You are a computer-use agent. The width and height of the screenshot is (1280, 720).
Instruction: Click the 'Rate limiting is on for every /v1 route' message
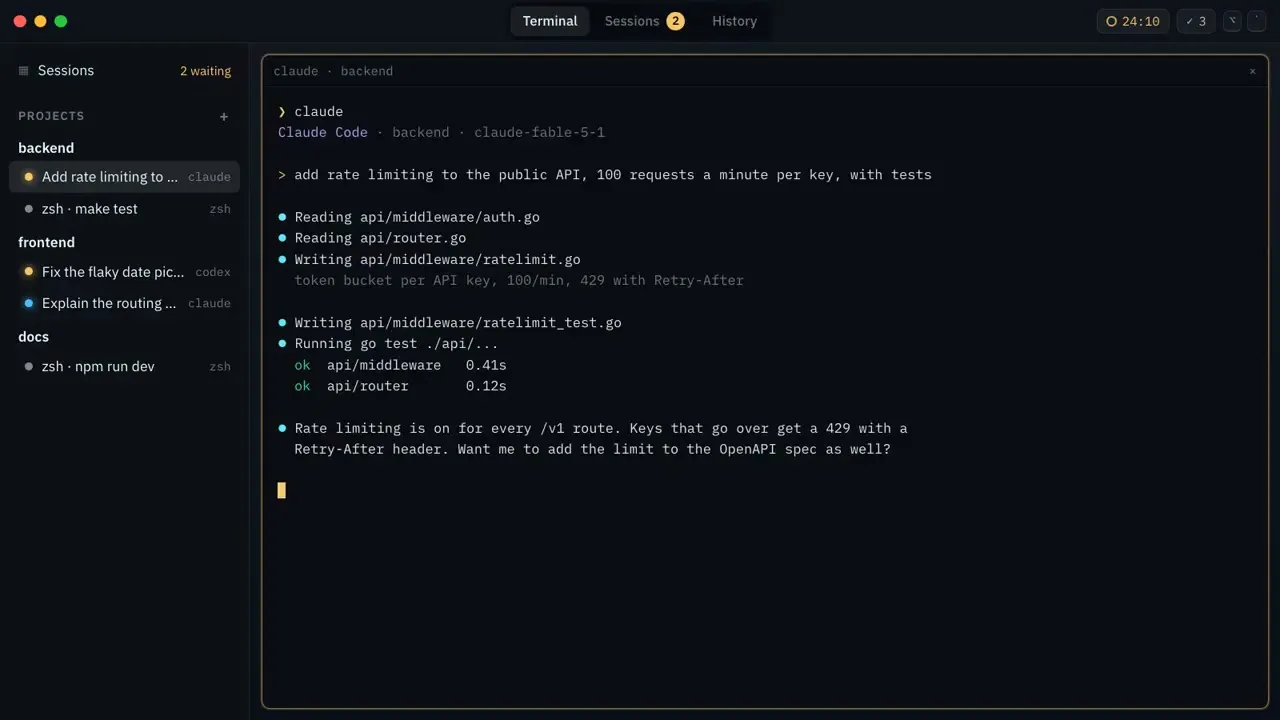coord(593,429)
